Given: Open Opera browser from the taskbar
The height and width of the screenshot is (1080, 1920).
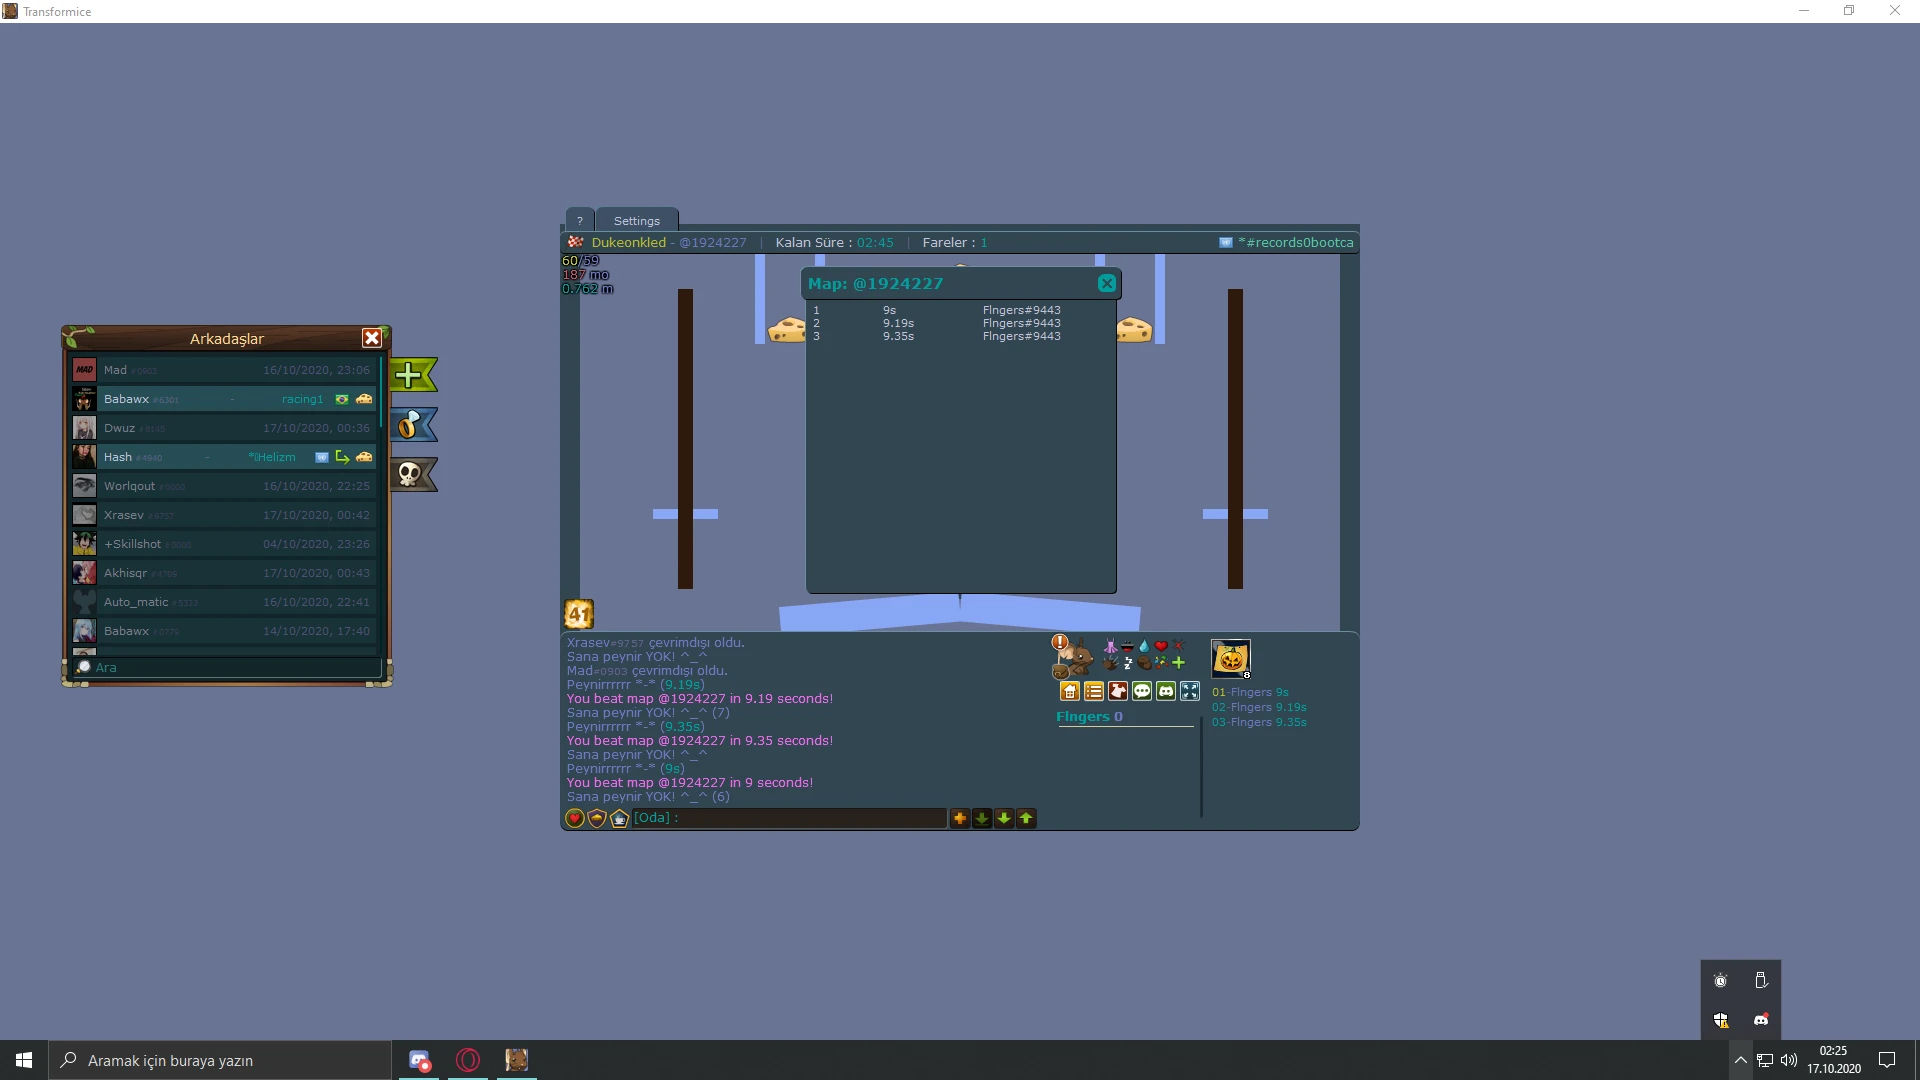Looking at the screenshot, I should click(468, 1060).
